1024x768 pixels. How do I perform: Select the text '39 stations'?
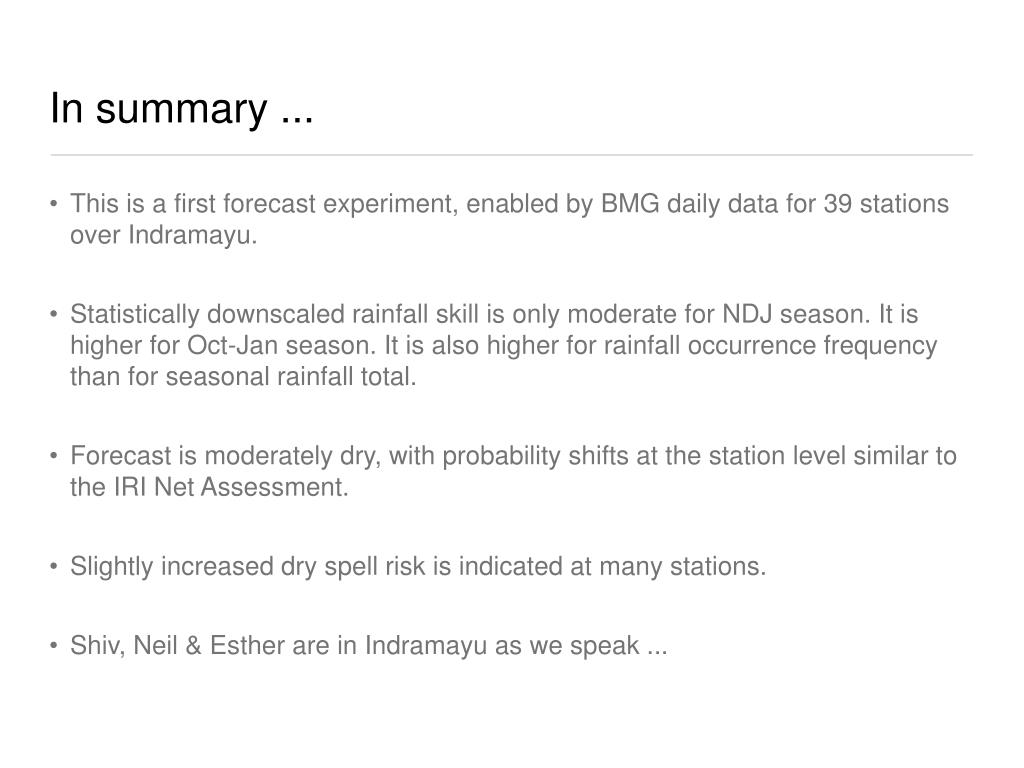click(x=886, y=204)
